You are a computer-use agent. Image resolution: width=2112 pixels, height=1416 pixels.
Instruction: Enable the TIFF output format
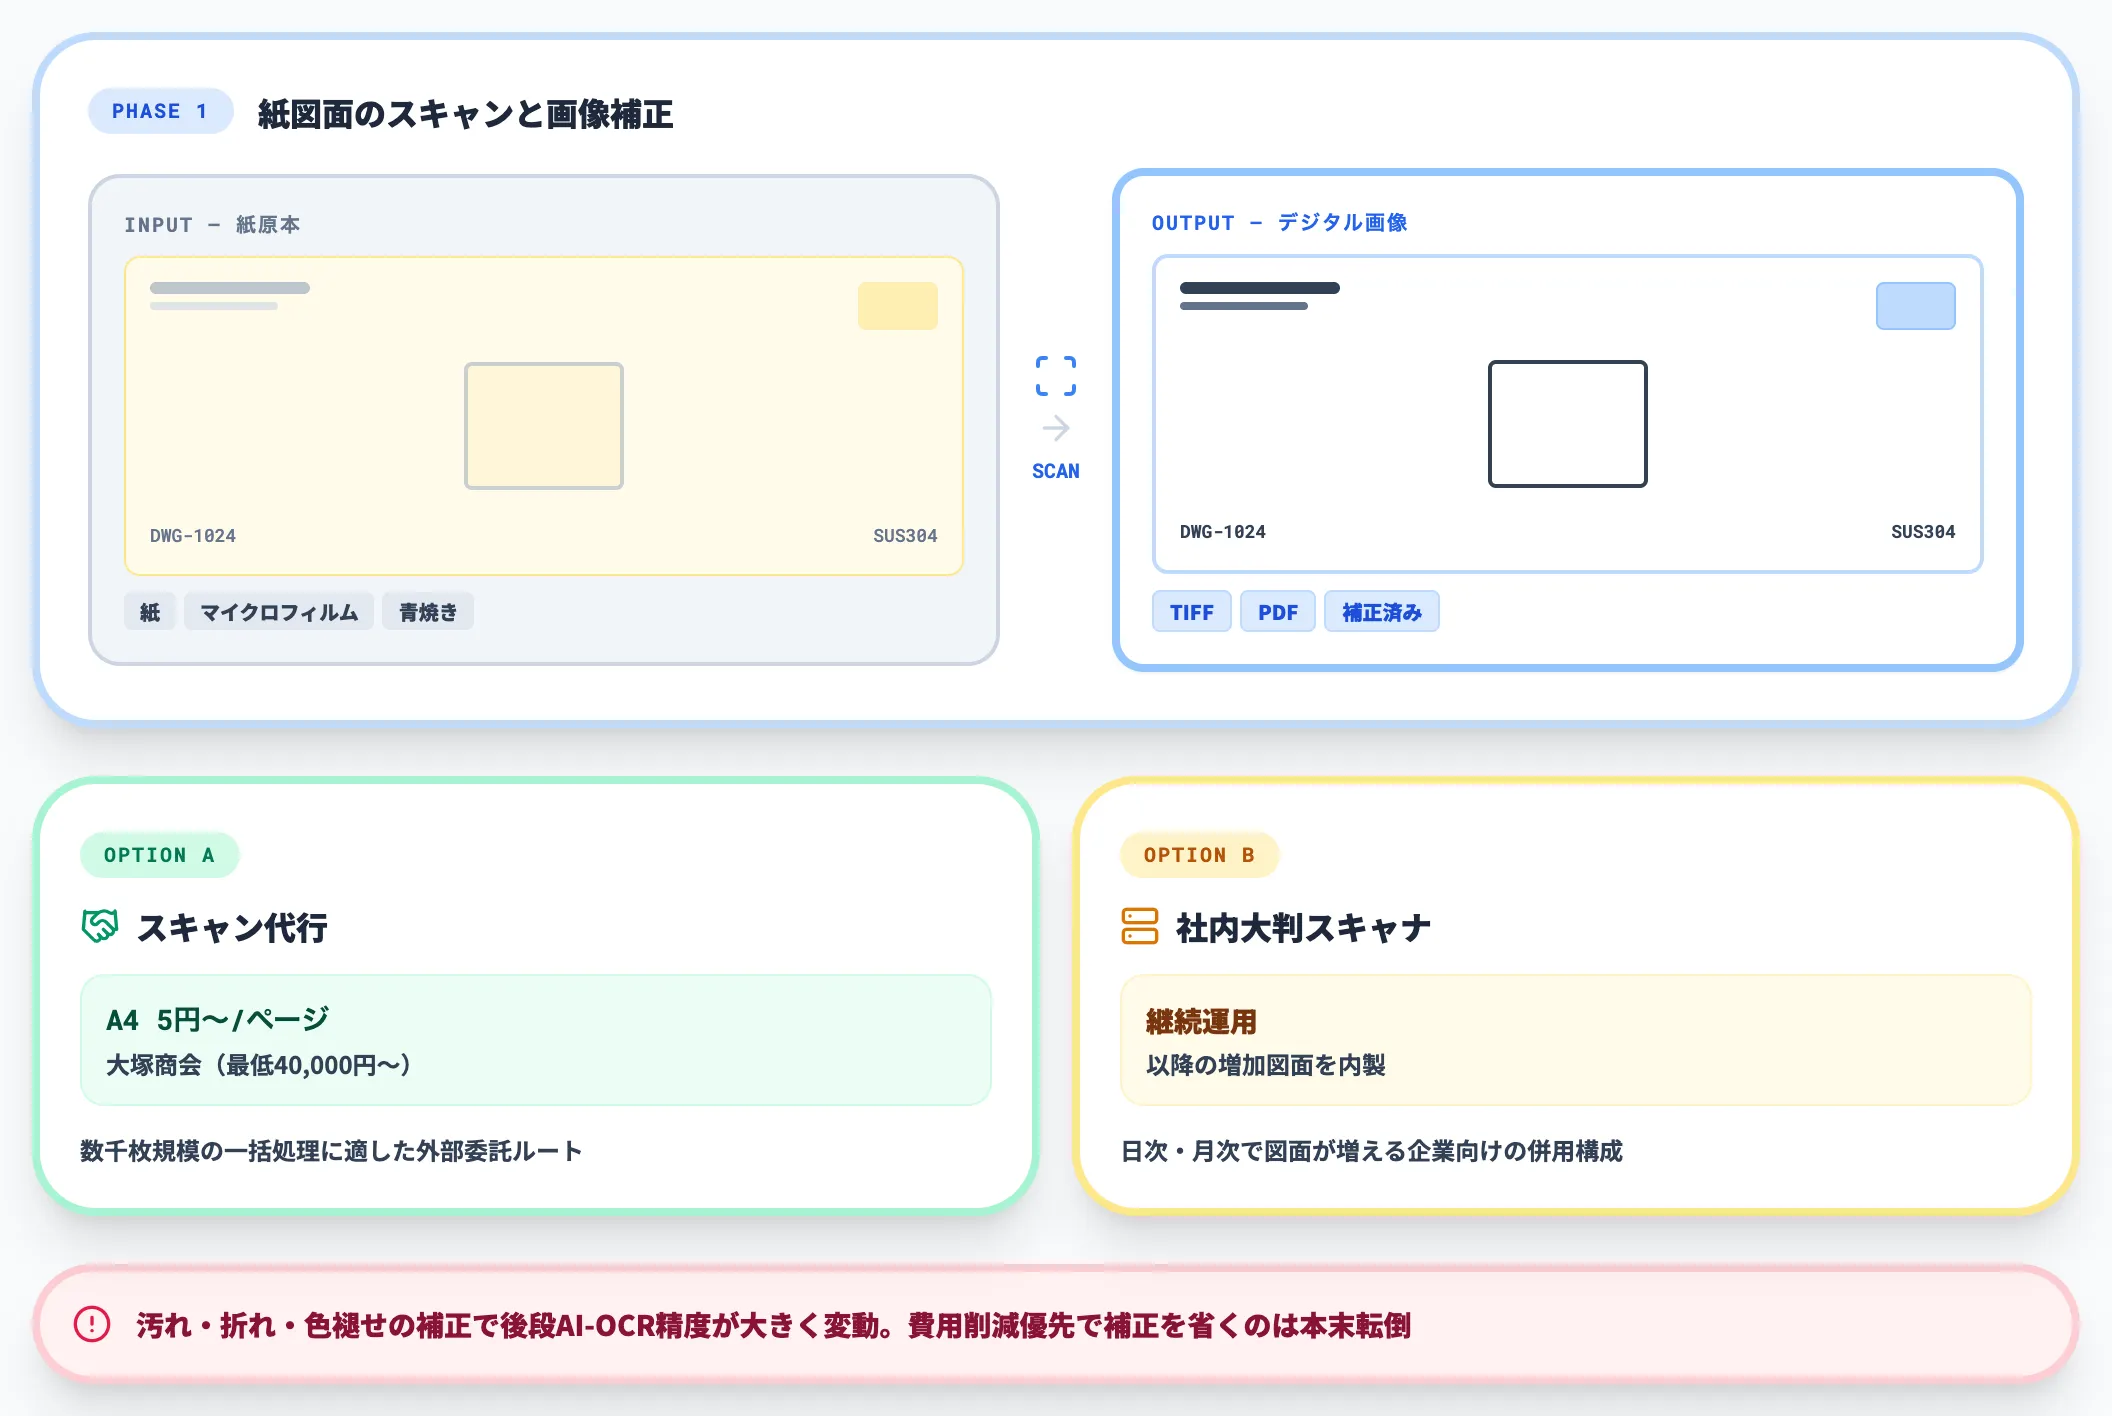point(1191,611)
